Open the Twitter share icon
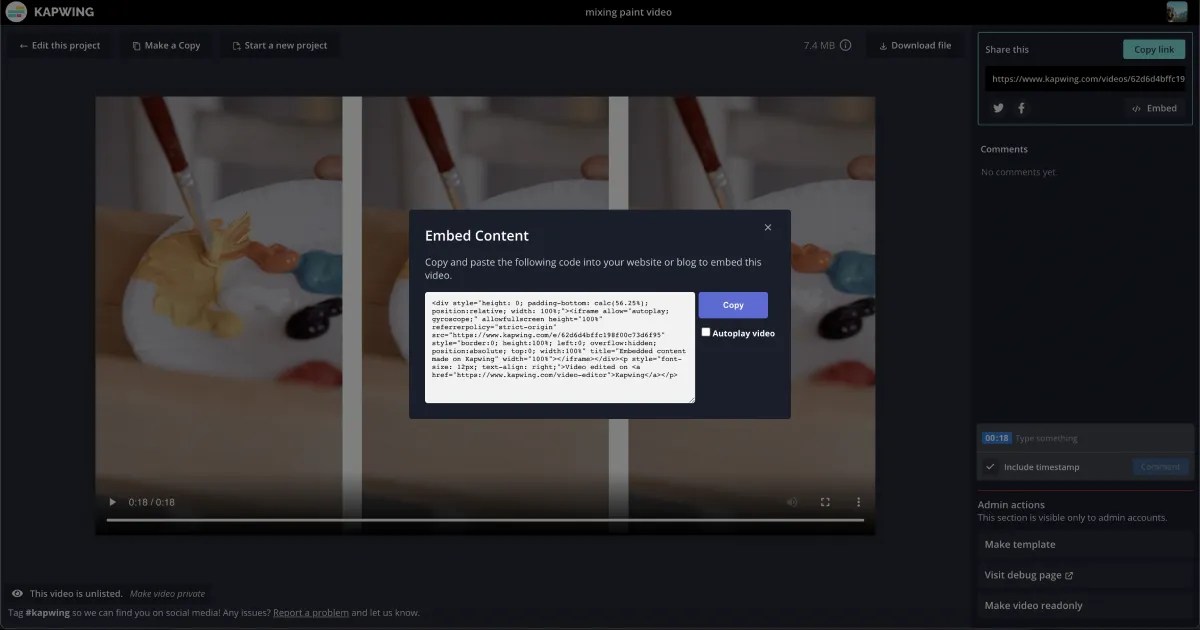Image resolution: width=1200 pixels, height=630 pixels. click(998, 108)
